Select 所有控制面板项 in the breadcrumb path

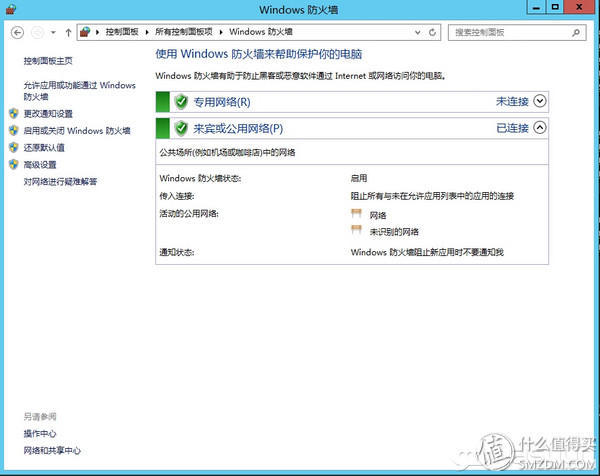click(x=188, y=32)
